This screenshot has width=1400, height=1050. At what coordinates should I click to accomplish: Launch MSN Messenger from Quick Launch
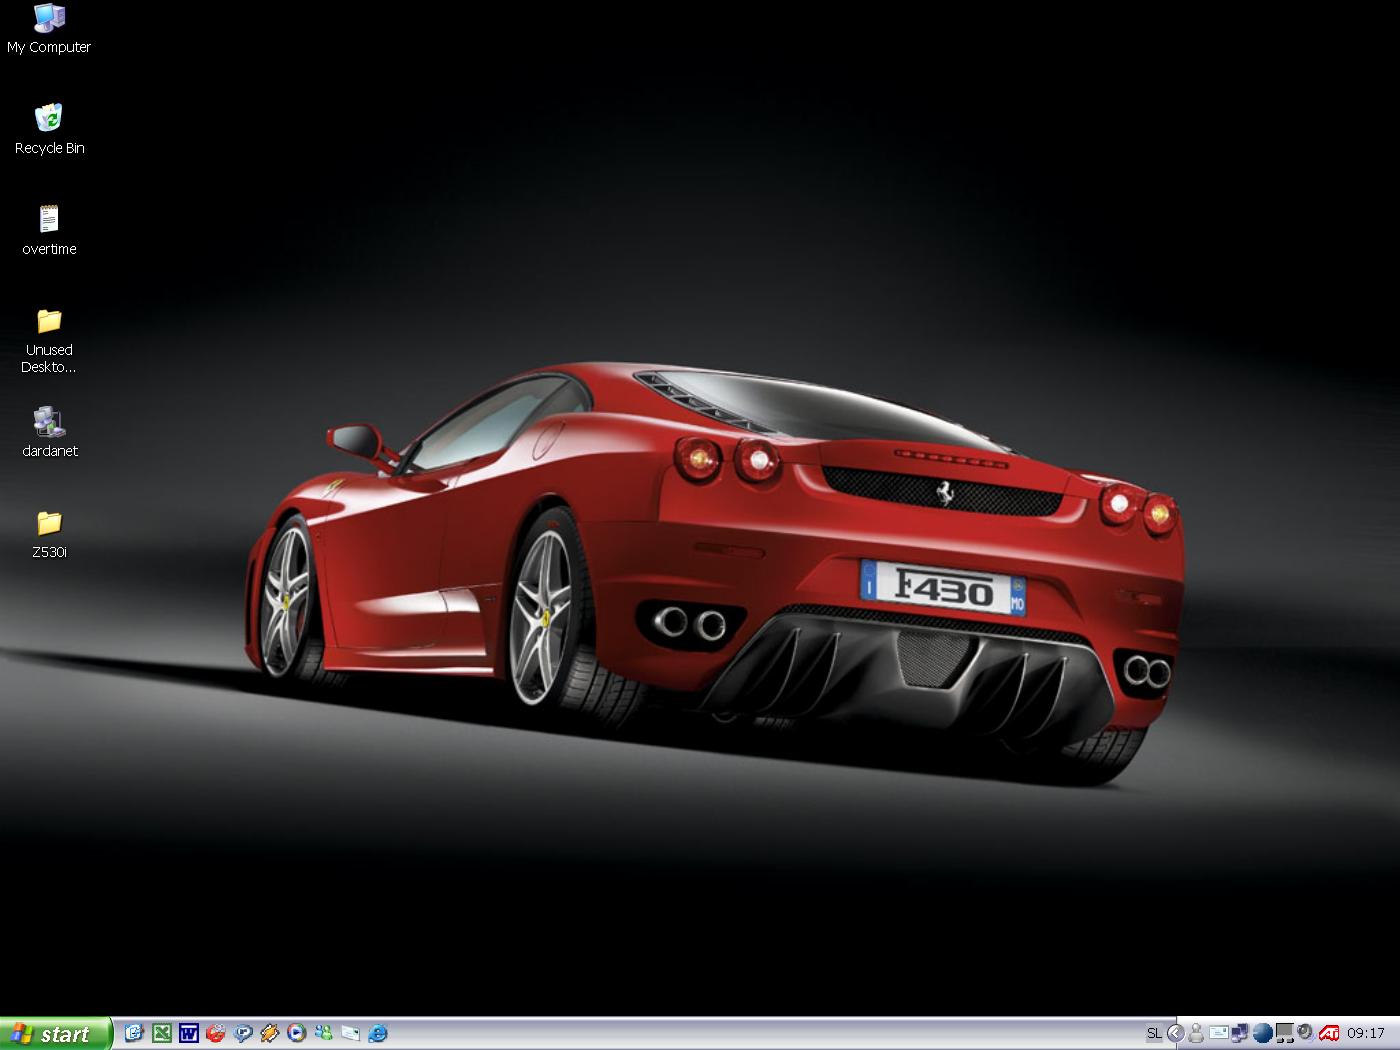tap(323, 1033)
